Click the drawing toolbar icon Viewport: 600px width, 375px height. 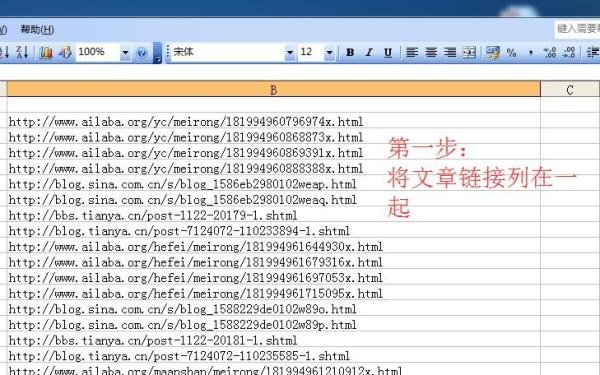point(65,52)
